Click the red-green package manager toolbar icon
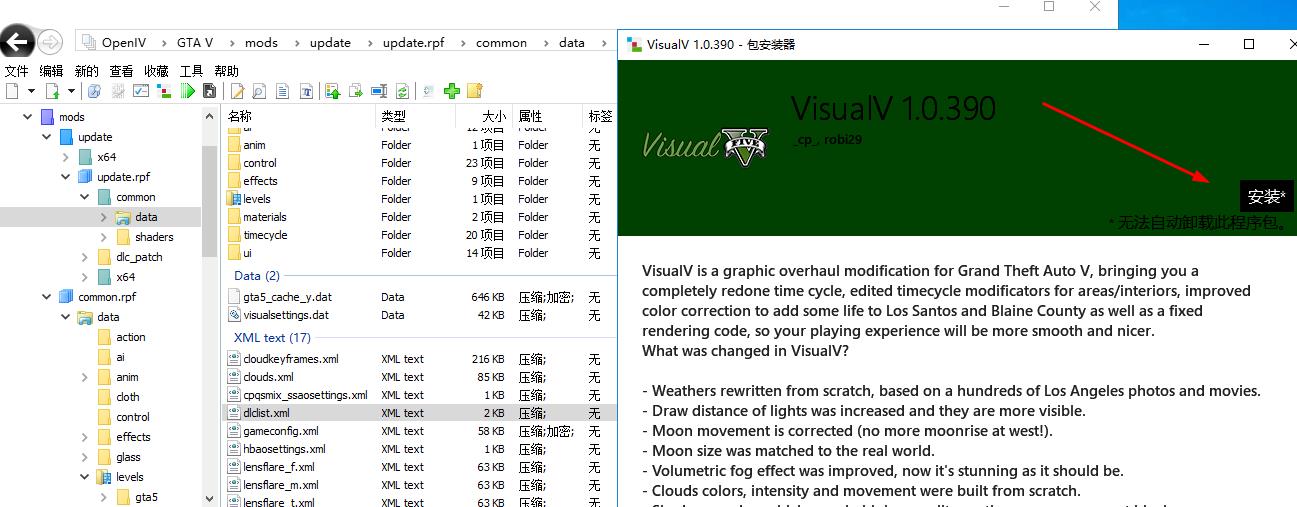Screen dimensions: 1297x507 point(164,91)
